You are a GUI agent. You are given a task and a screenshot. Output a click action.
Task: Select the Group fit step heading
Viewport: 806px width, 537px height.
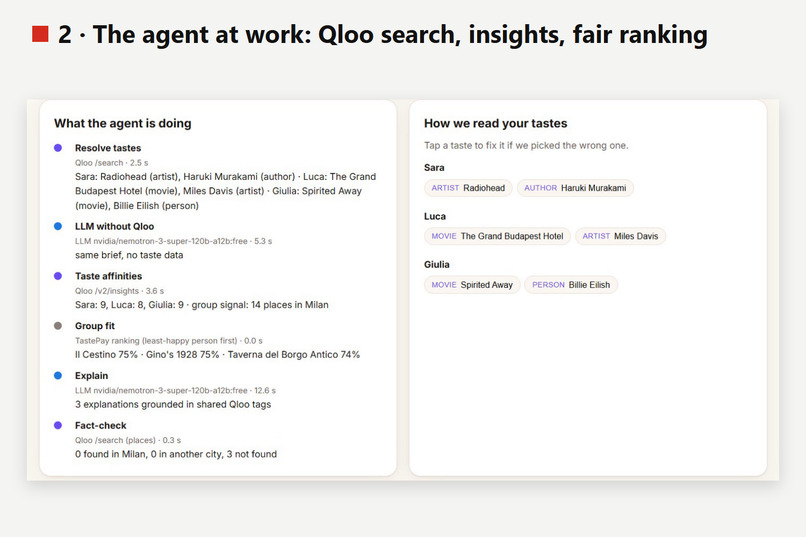pyautogui.click(x=95, y=326)
